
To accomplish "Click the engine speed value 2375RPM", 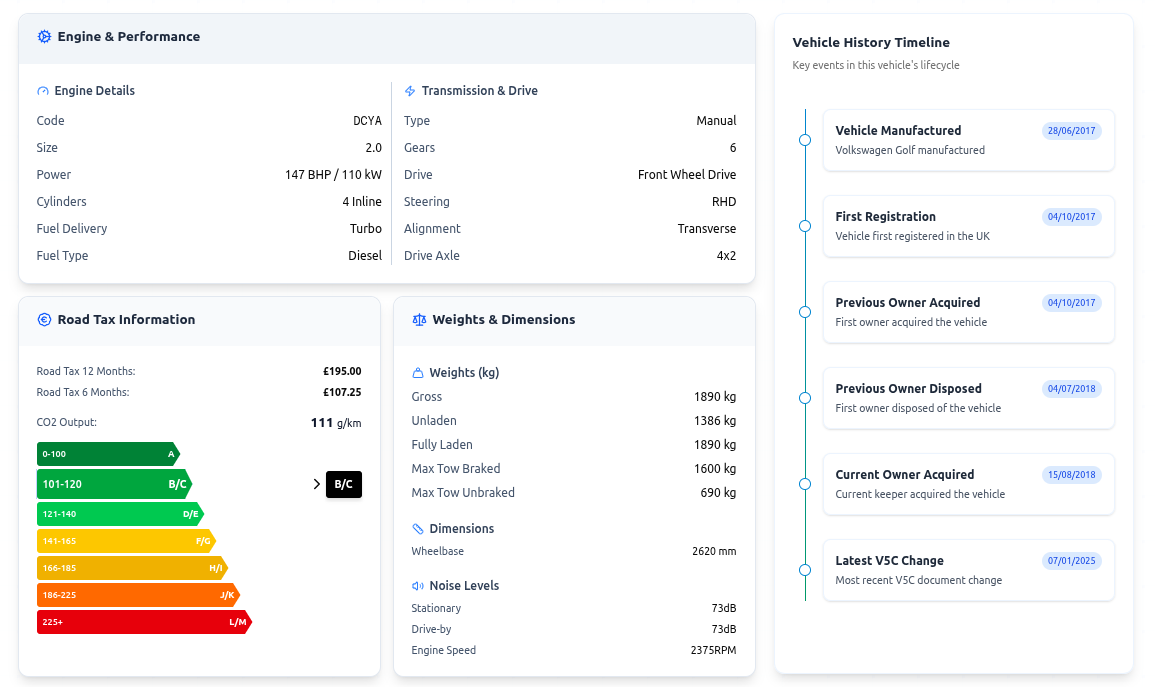I will [714, 651].
